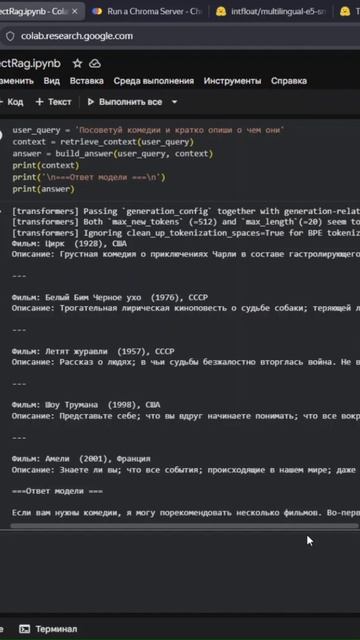Add a text cell with Текст button
The height and width of the screenshot is (640, 360).
(x=53, y=102)
